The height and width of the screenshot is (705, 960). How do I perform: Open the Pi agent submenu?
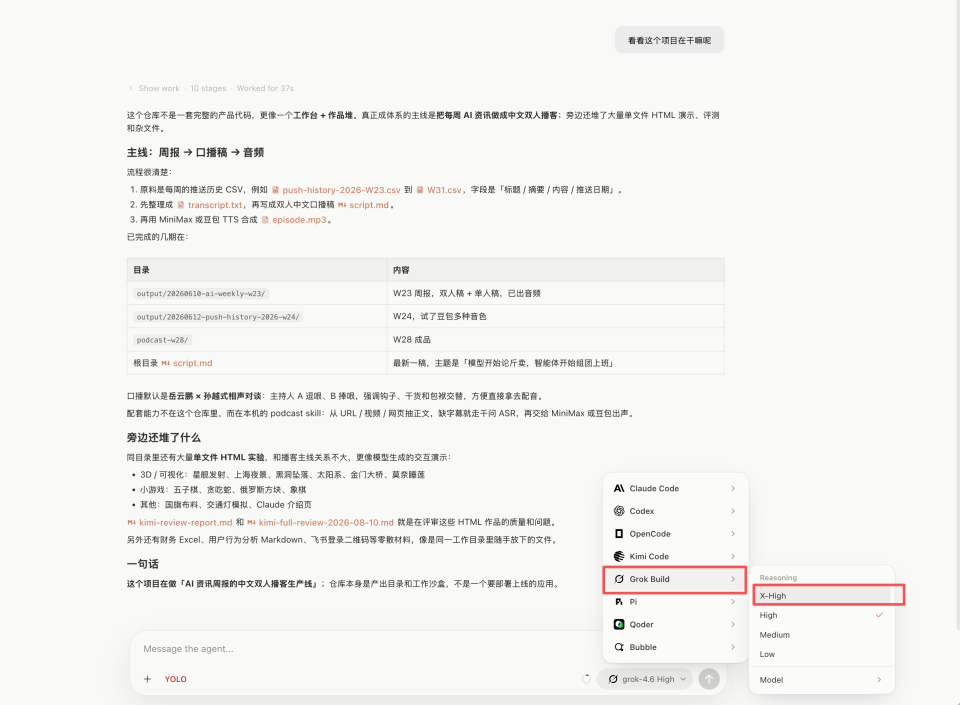click(675, 602)
